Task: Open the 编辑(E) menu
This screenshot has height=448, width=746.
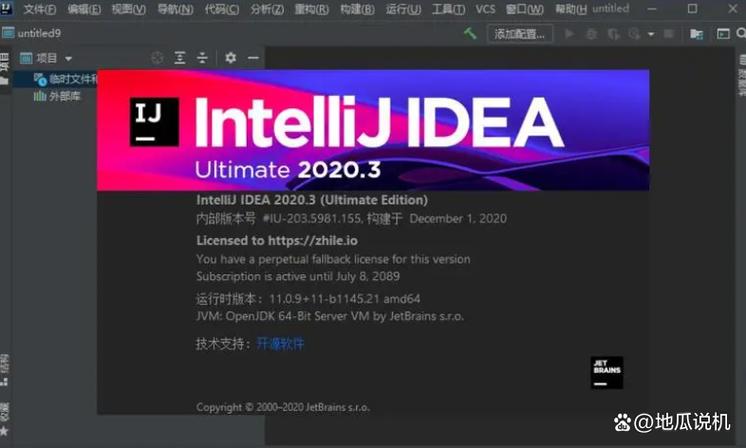Action: point(84,9)
